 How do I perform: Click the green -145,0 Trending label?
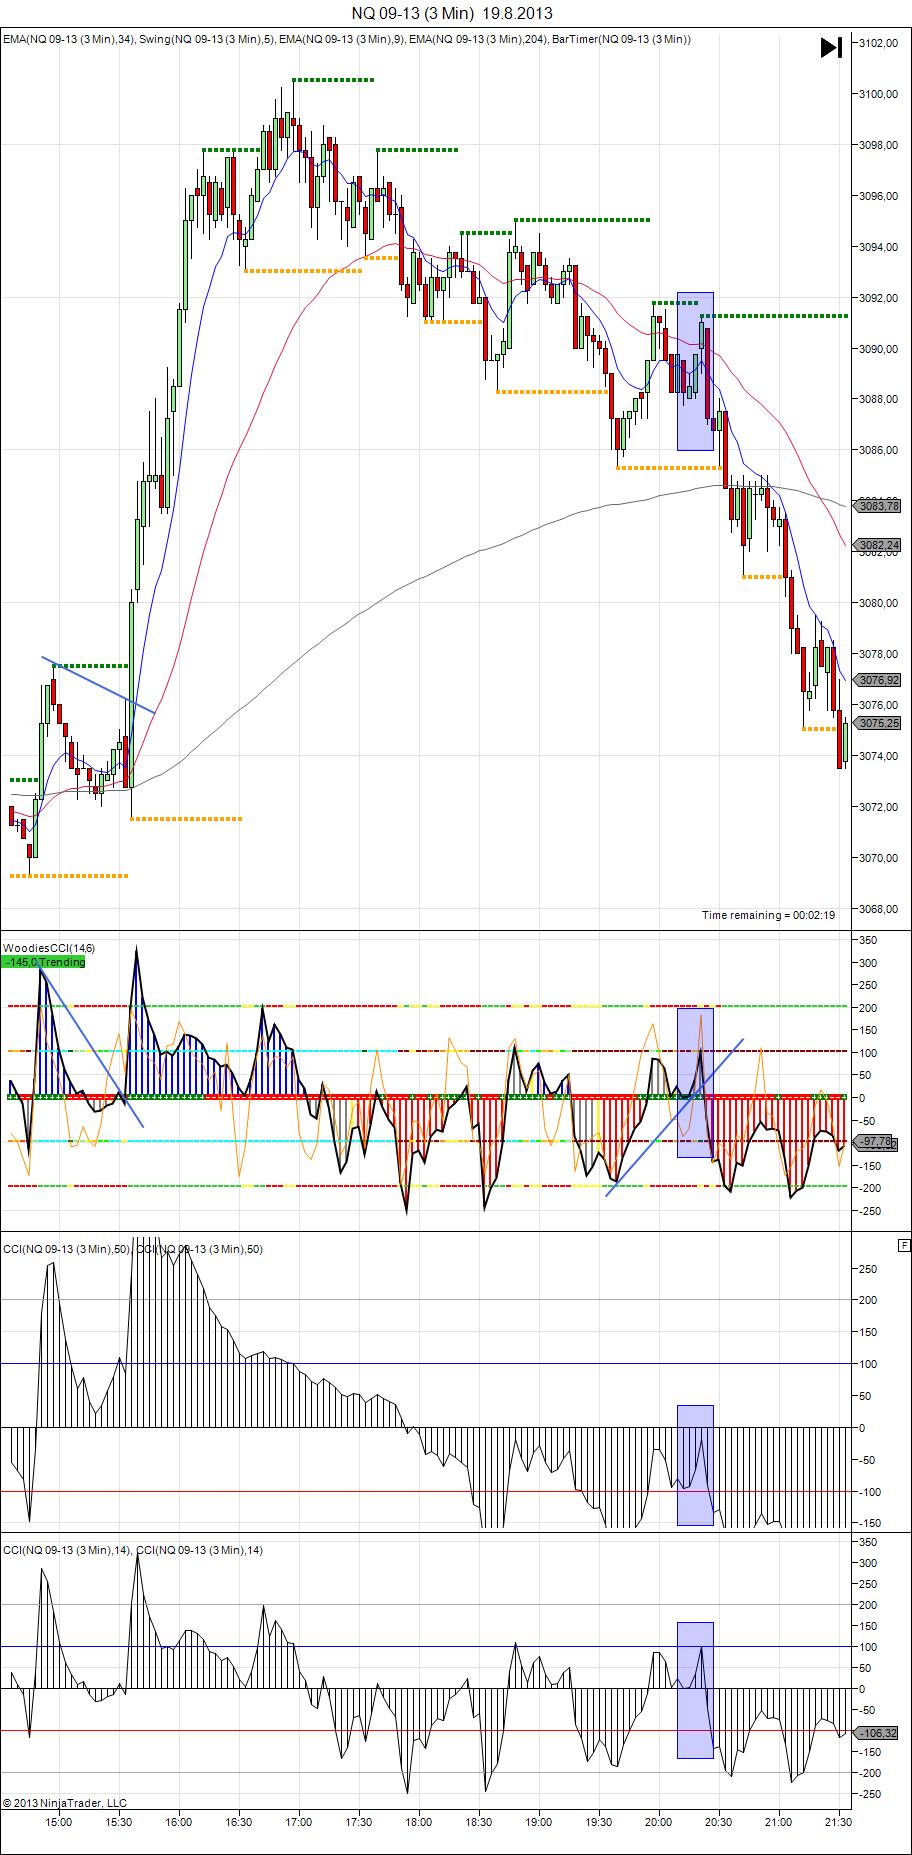click(44, 962)
